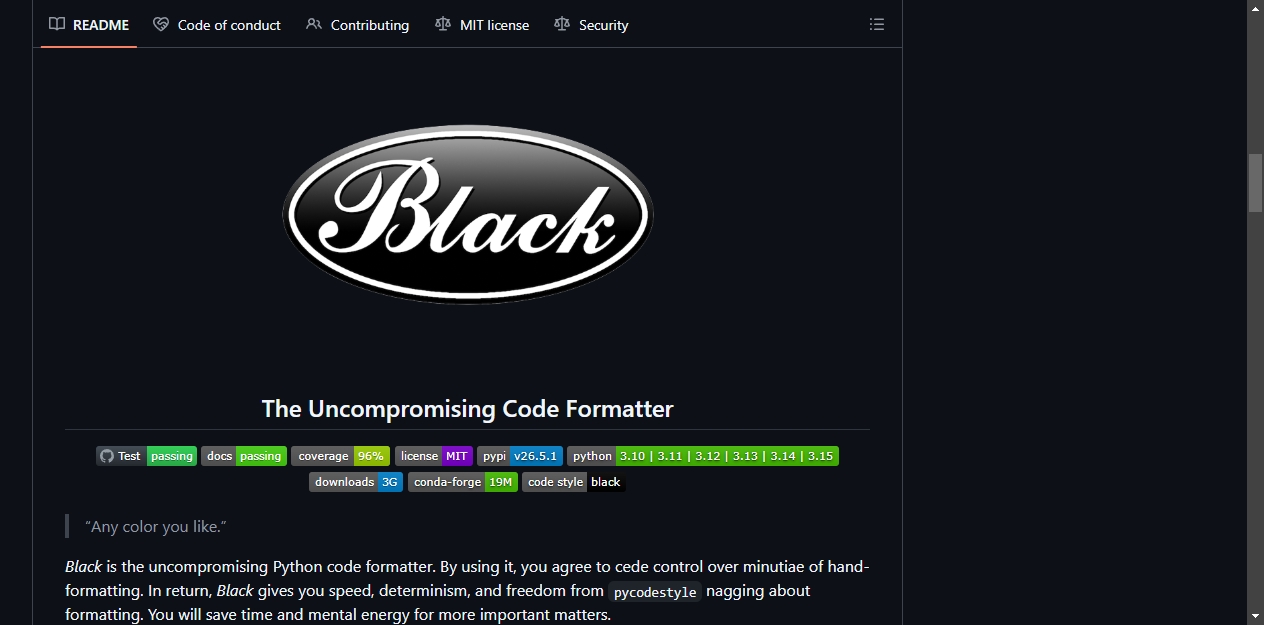Click the code style black badge
Viewport: 1264px width, 625px height.
pos(574,482)
